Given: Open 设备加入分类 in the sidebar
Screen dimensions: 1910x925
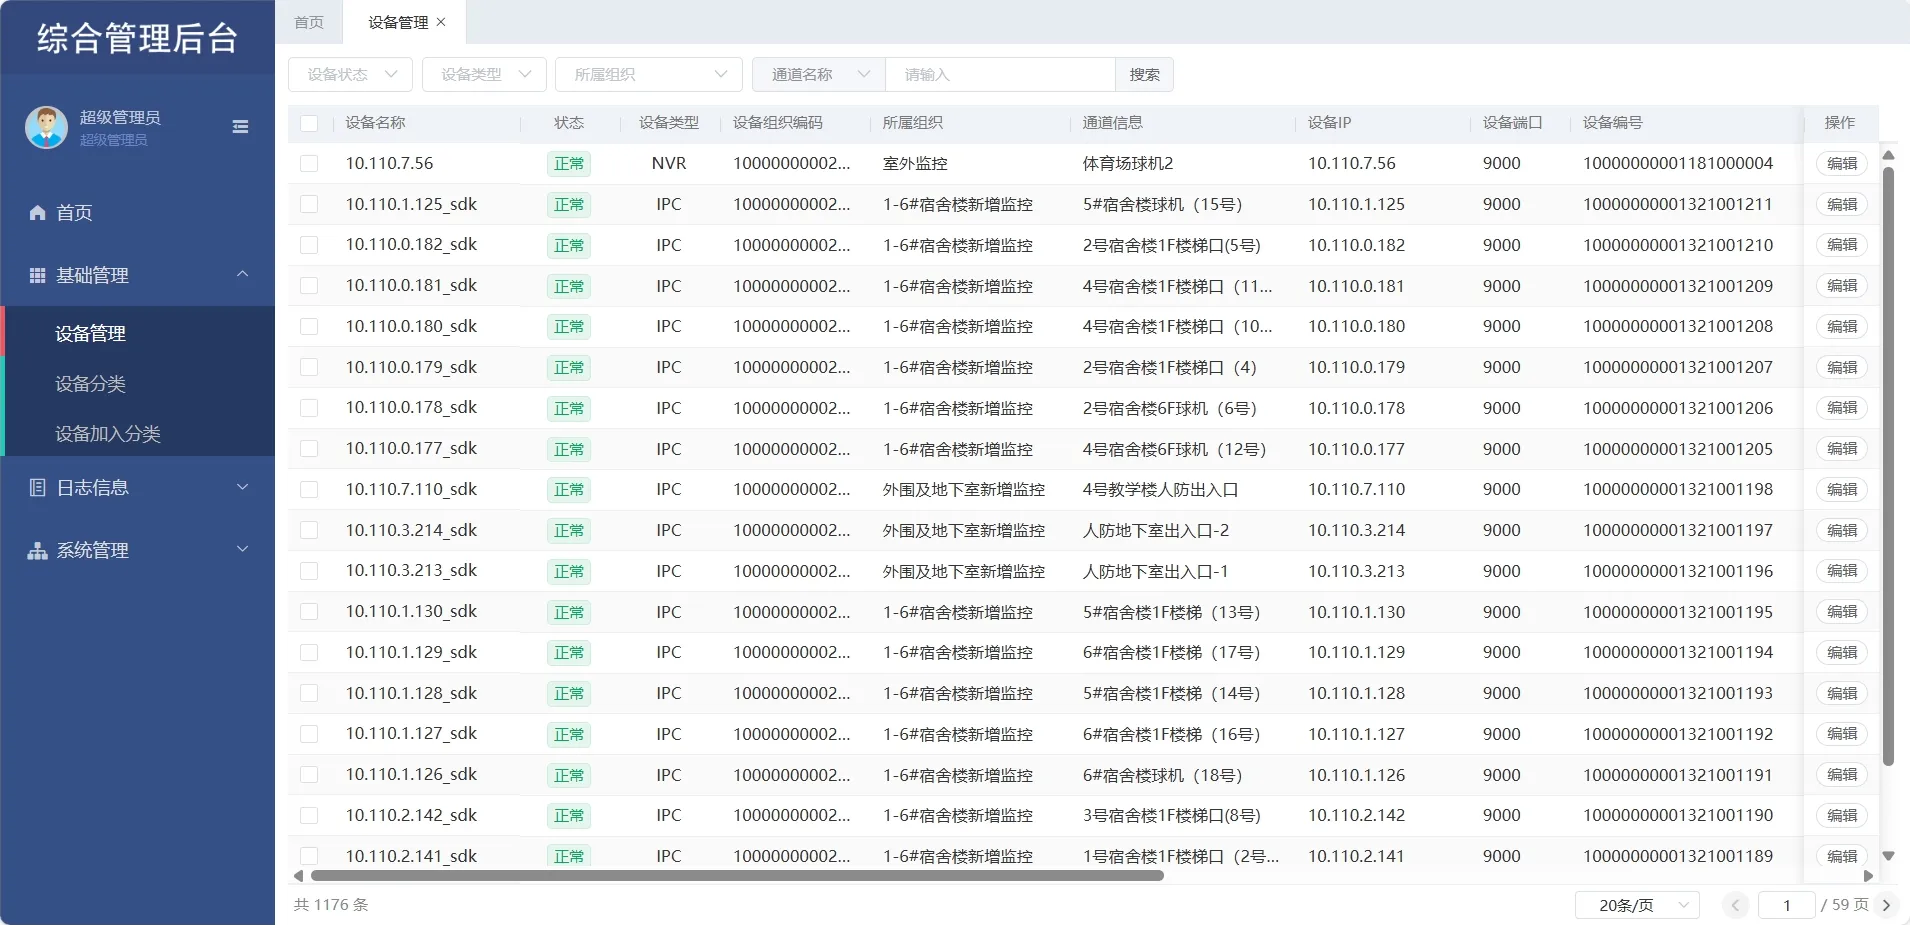Looking at the screenshot, I should [x=138, y=433].
